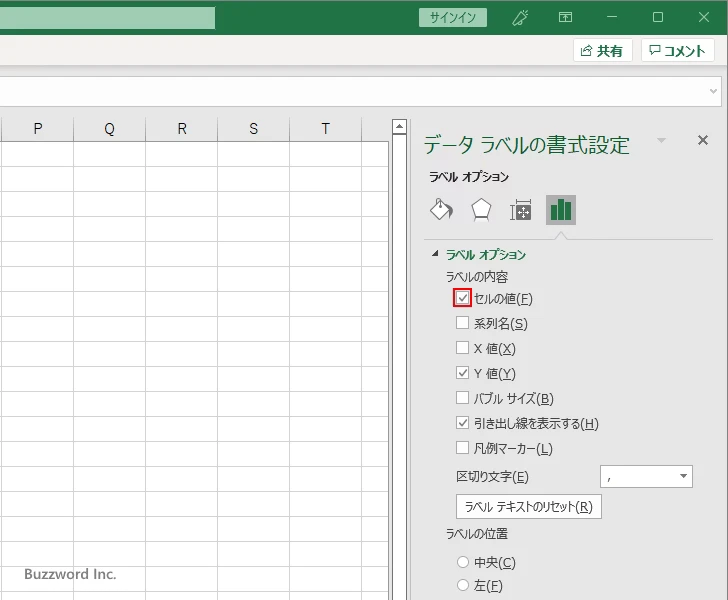Enable the 系列名 checkbox
The image size is (728, 600).
click(462, 323)
